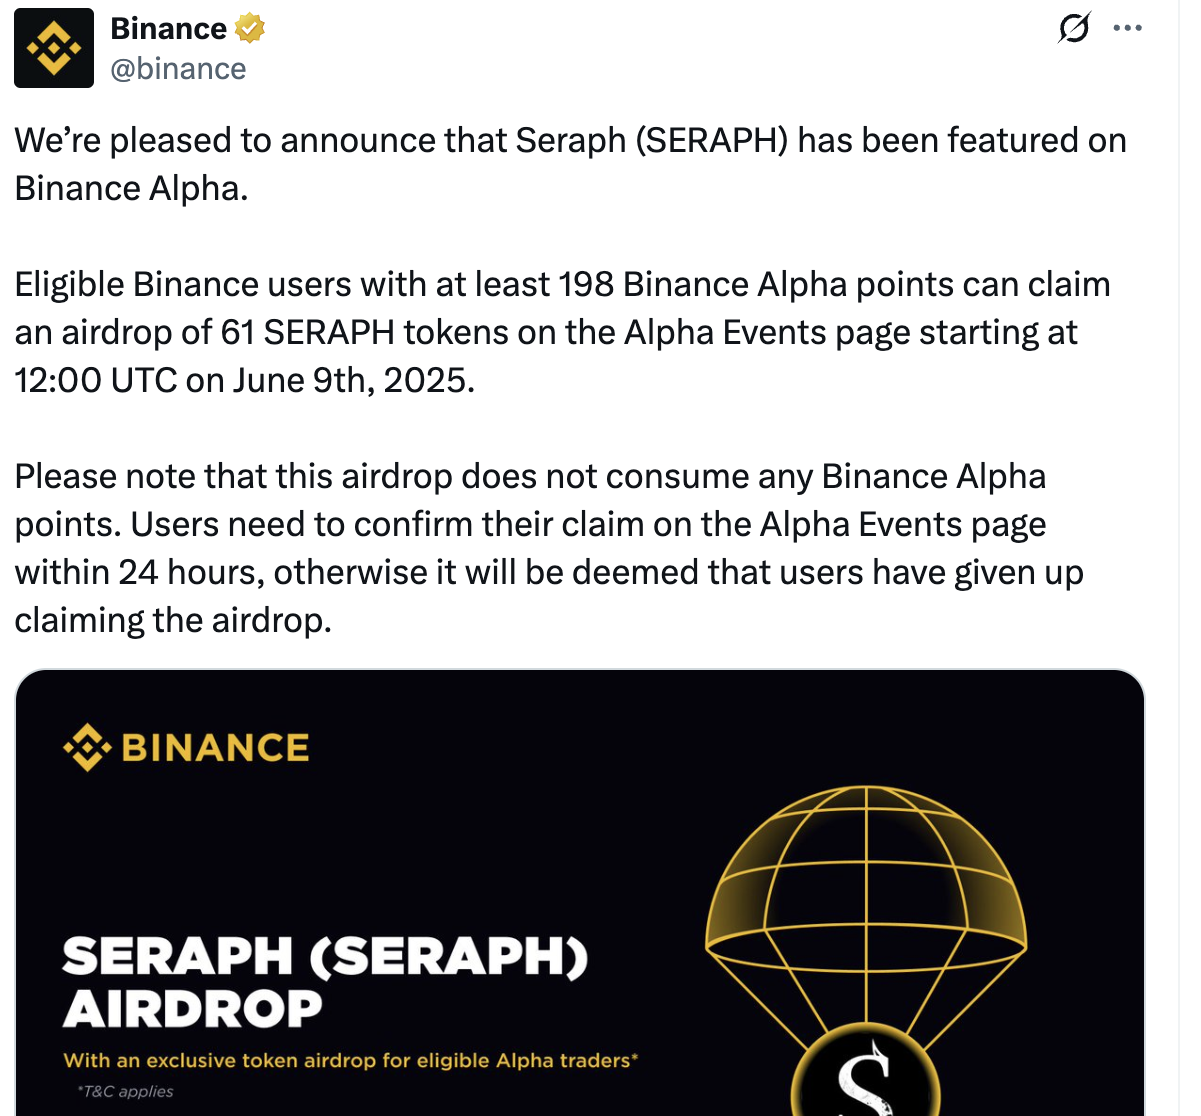The width and height of the screenshot is (1201, 1116).
Task: Open the Binance profile avatar
Action: click(x=54, y=48)
